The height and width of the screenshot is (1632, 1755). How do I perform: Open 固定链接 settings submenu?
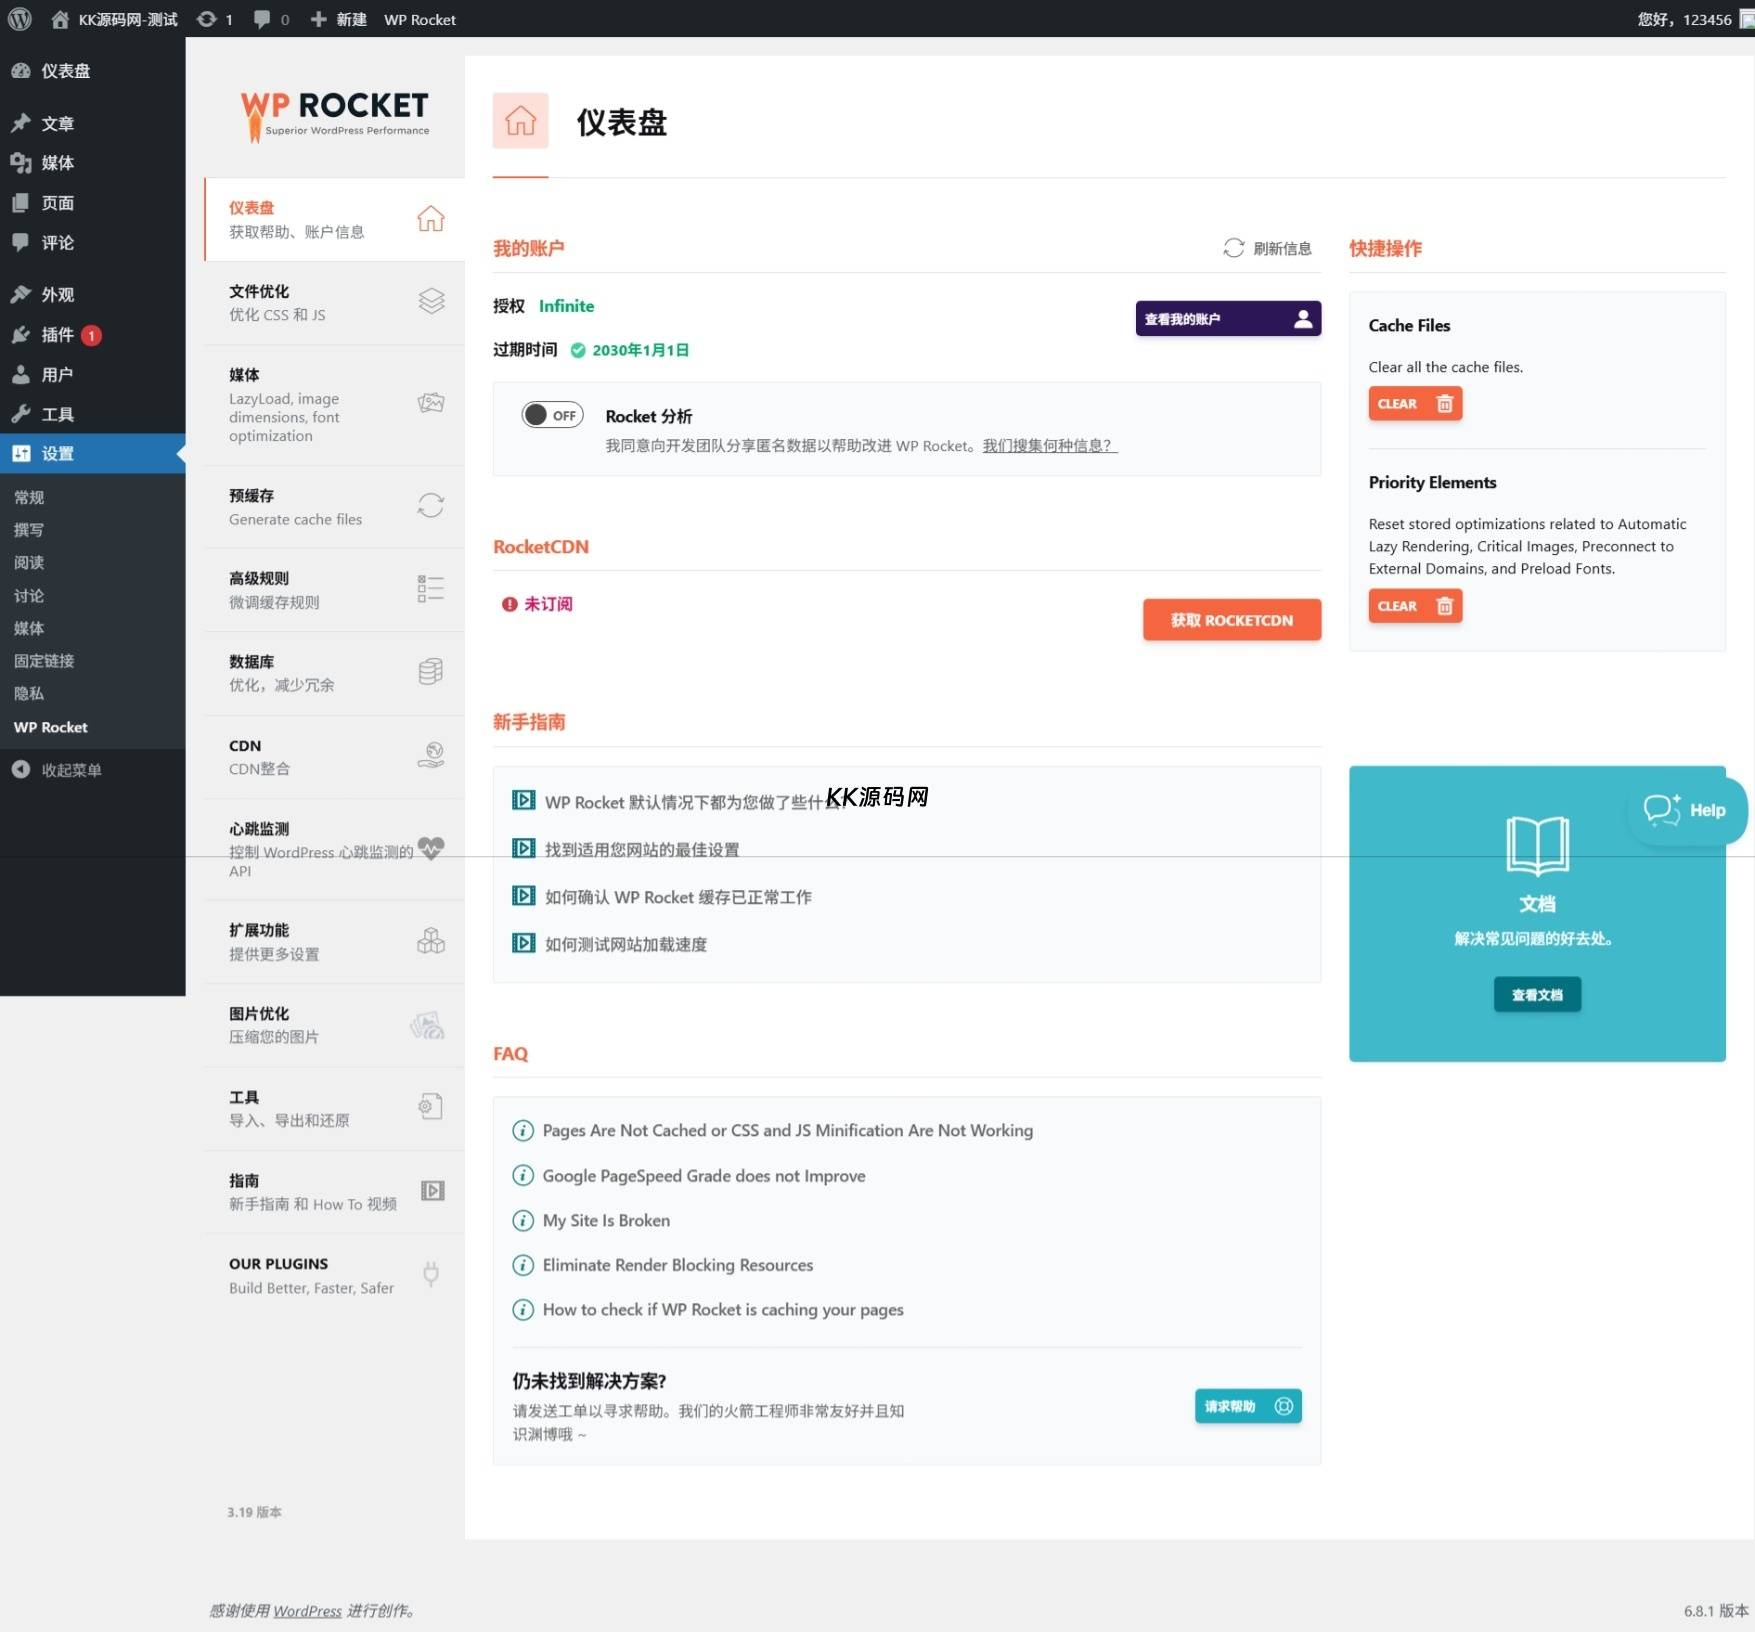pyautogui.click(x=44, y=661)
